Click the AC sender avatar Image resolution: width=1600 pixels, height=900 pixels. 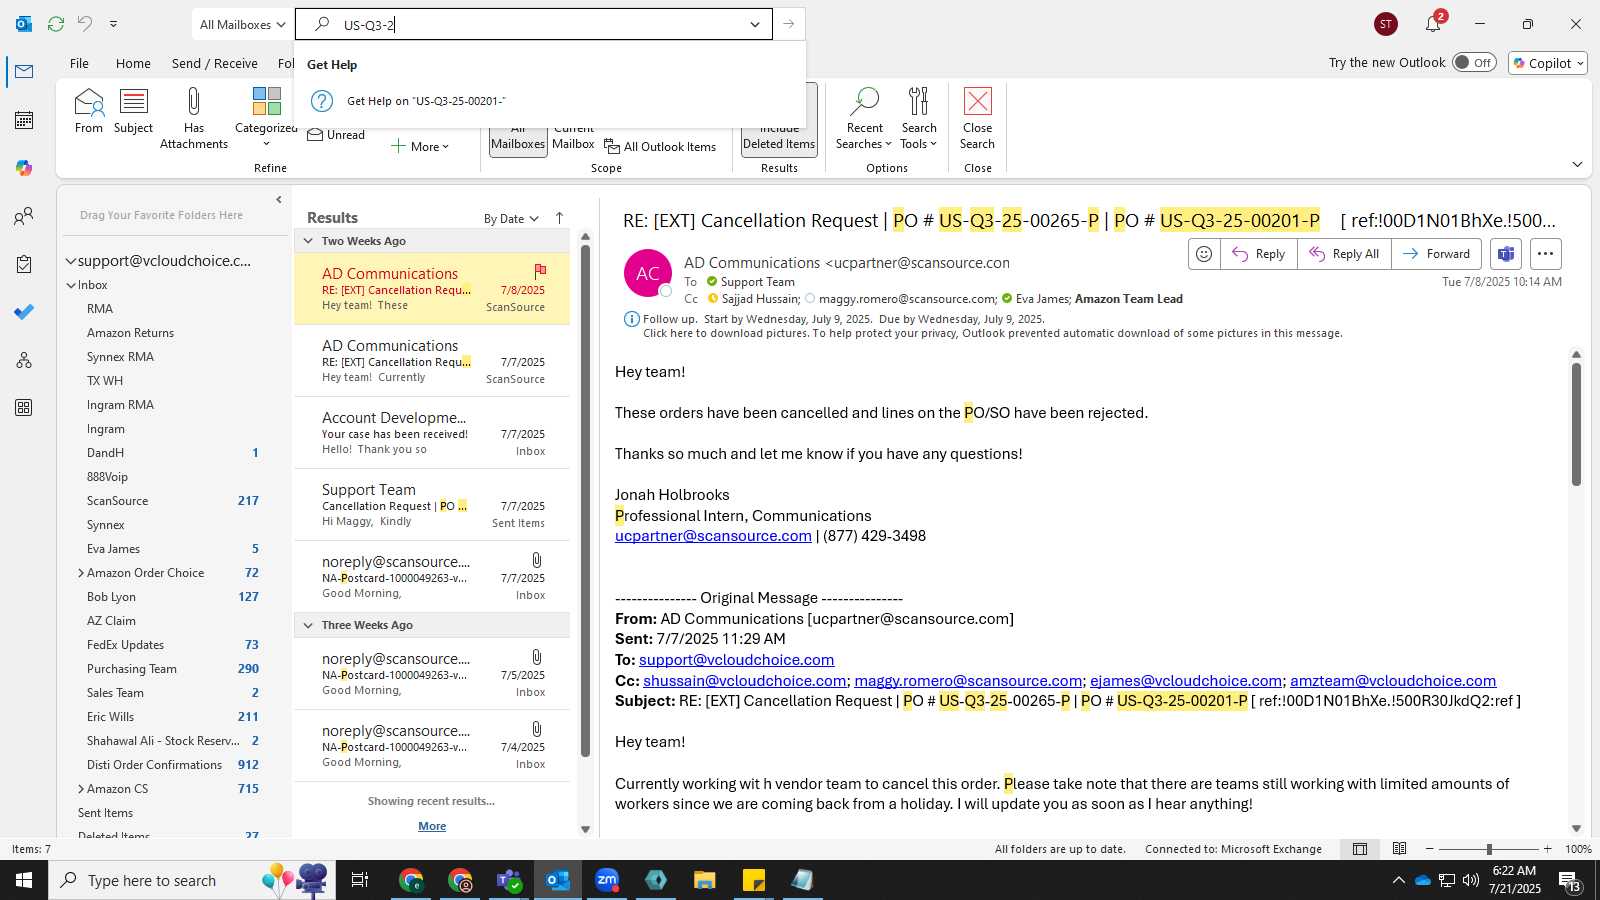pyautogui.click(x=648, y=273)
